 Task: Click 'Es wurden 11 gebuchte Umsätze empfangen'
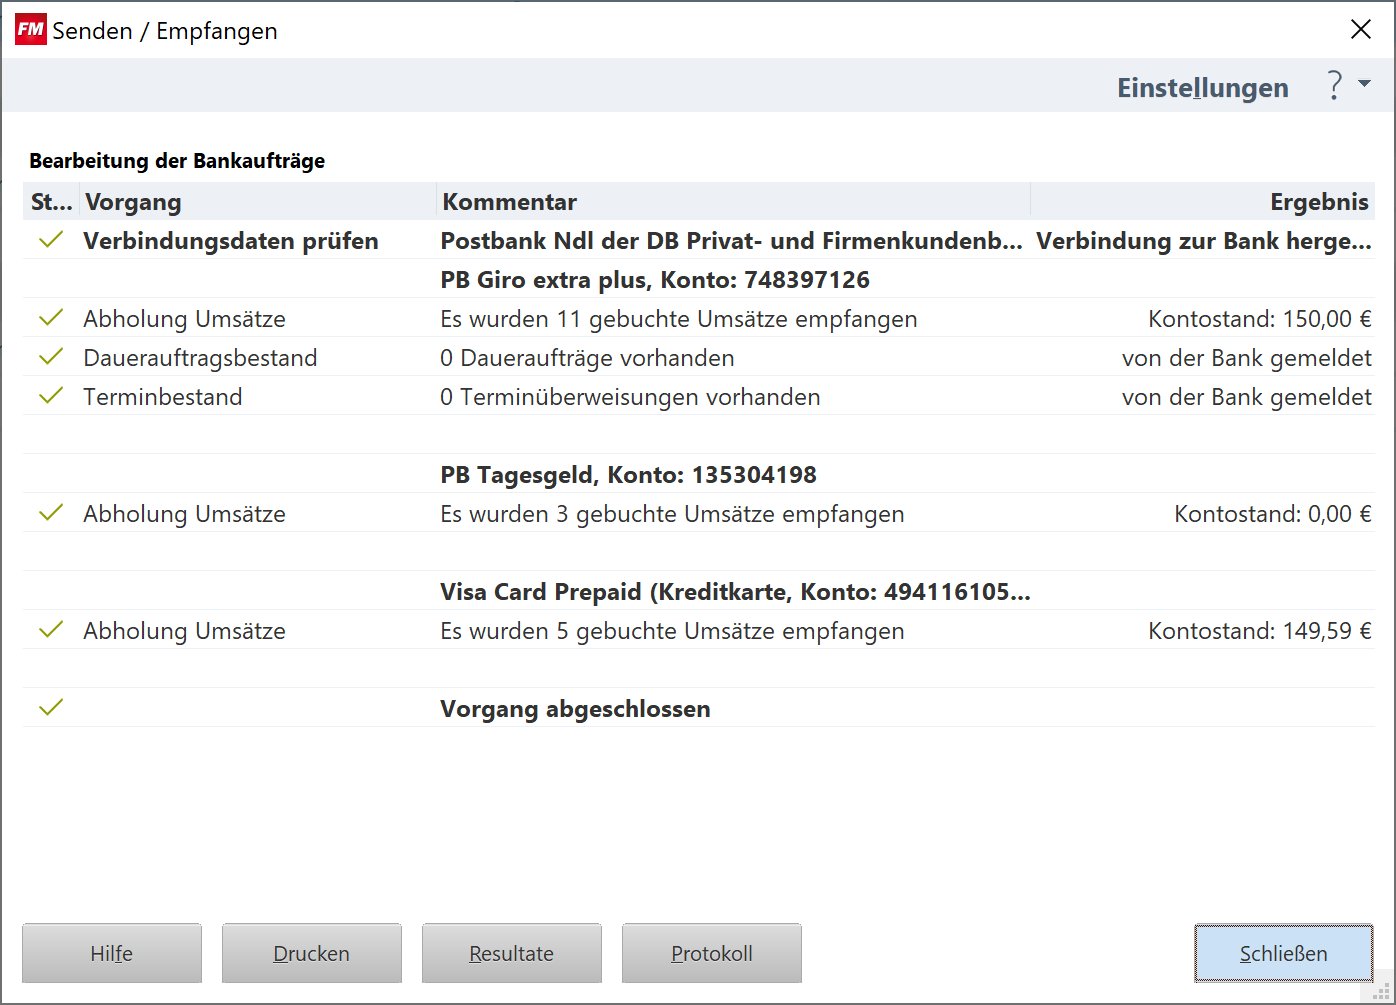(x=679, y=319)
